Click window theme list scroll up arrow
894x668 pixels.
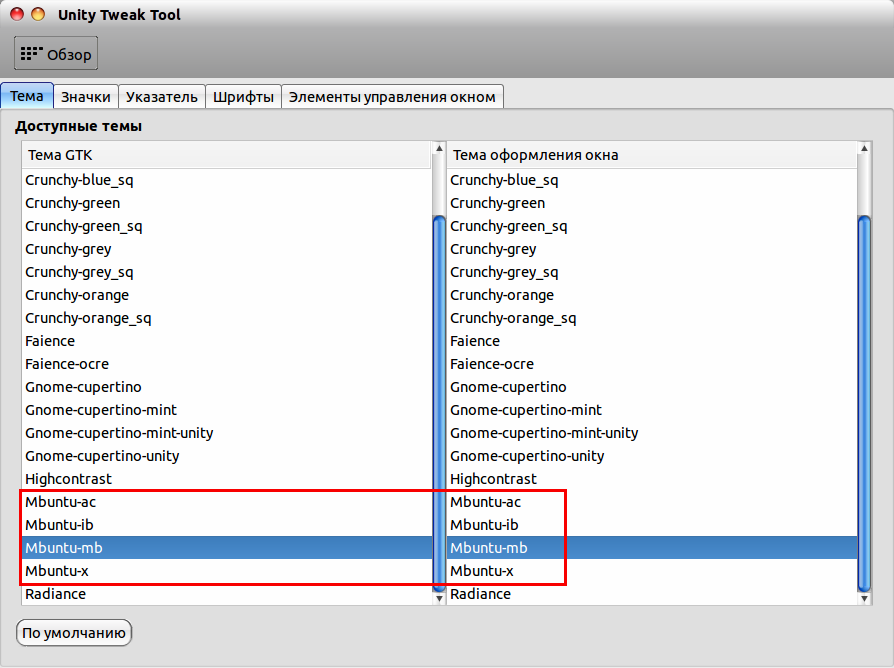pyautogui.click(x=864, y=148)
